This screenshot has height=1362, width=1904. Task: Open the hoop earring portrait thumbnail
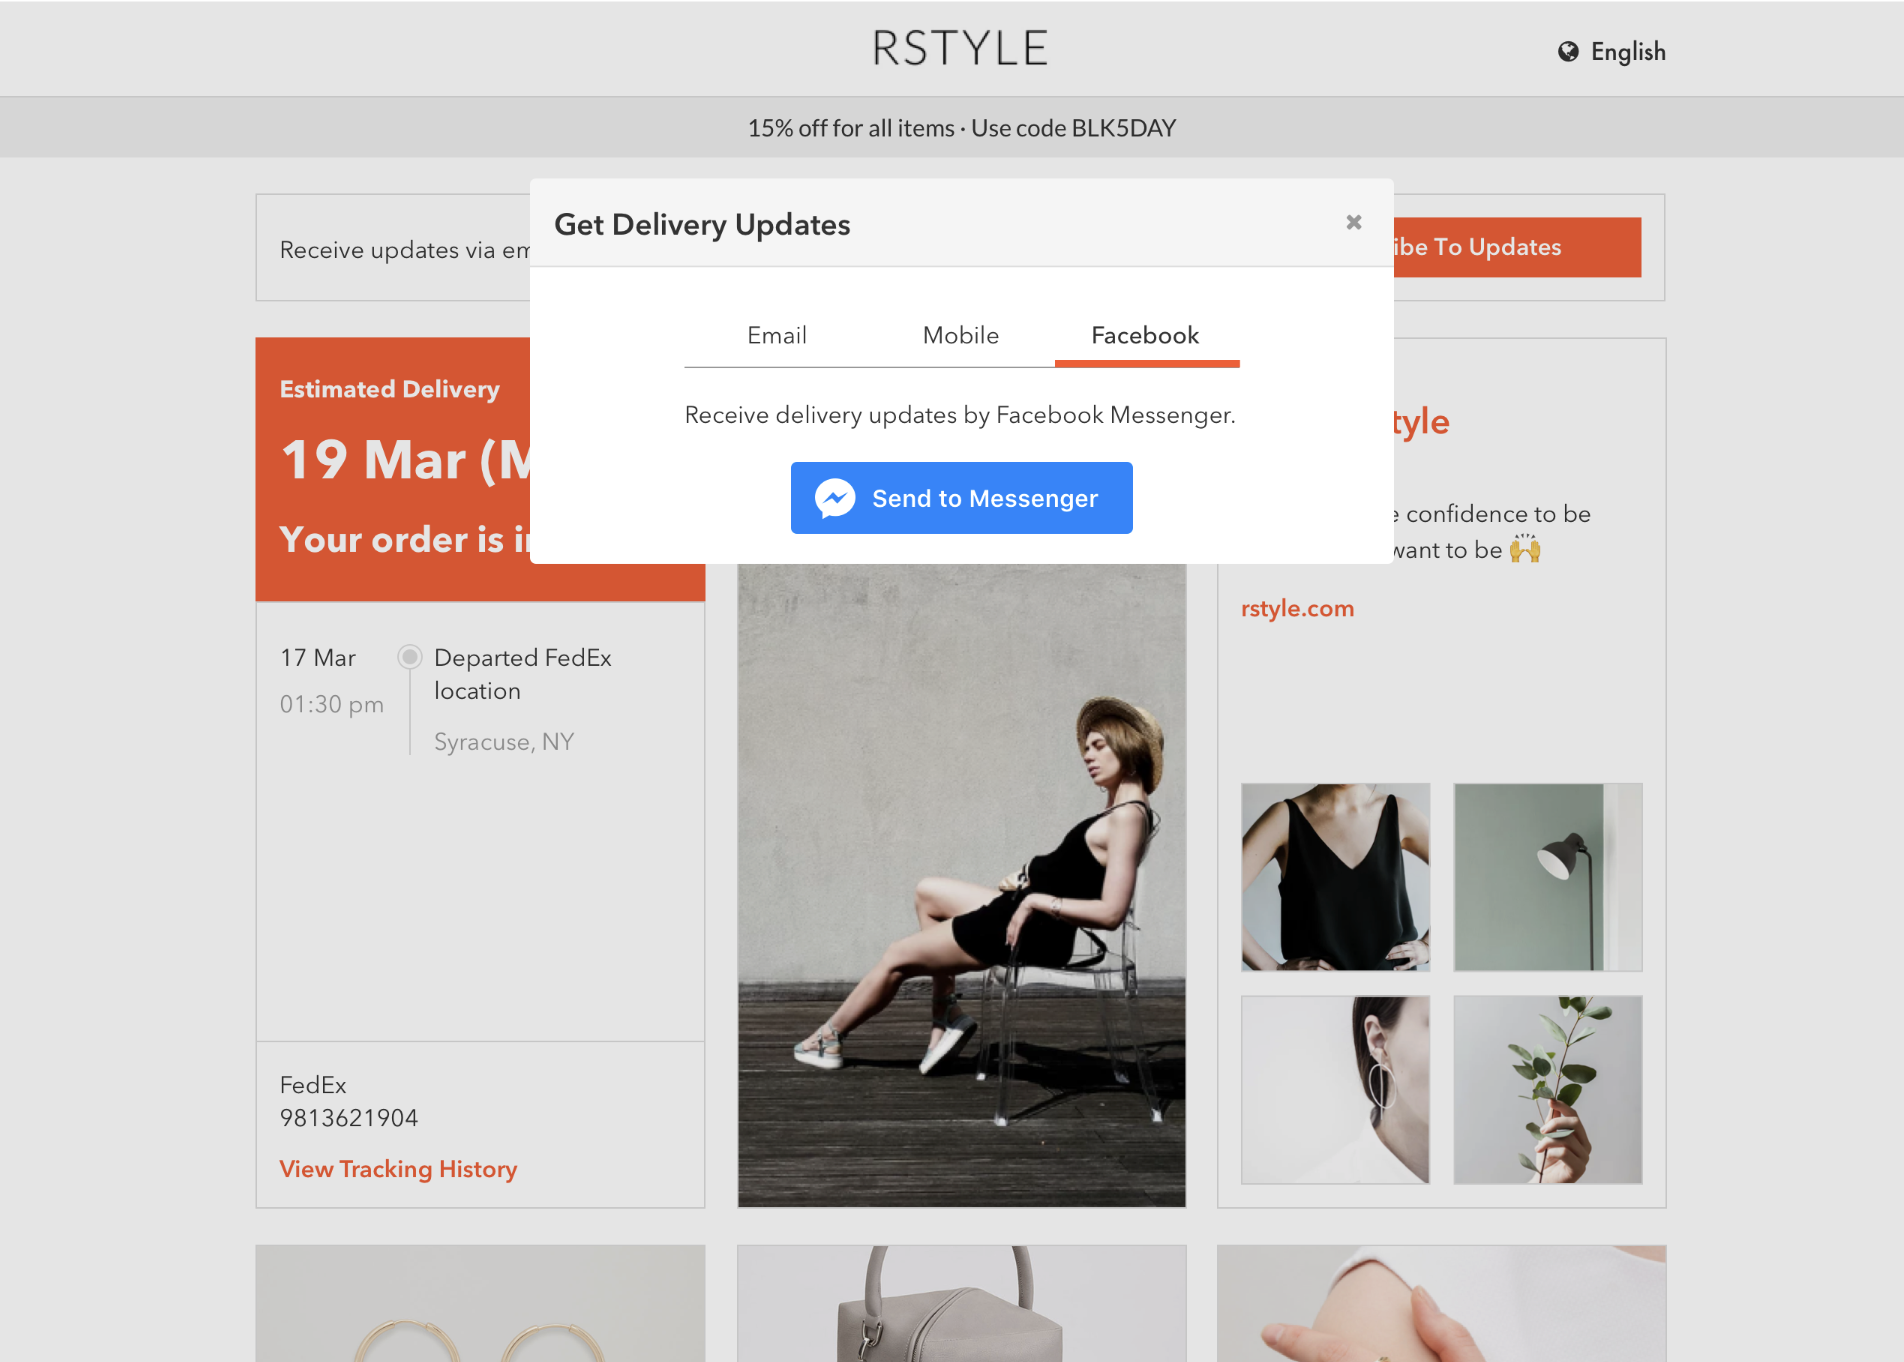click(x=1335, y=1089)
